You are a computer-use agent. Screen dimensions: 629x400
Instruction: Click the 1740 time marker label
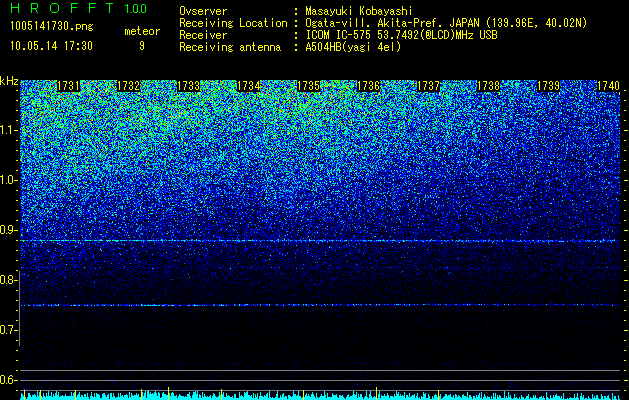[609, 86]
